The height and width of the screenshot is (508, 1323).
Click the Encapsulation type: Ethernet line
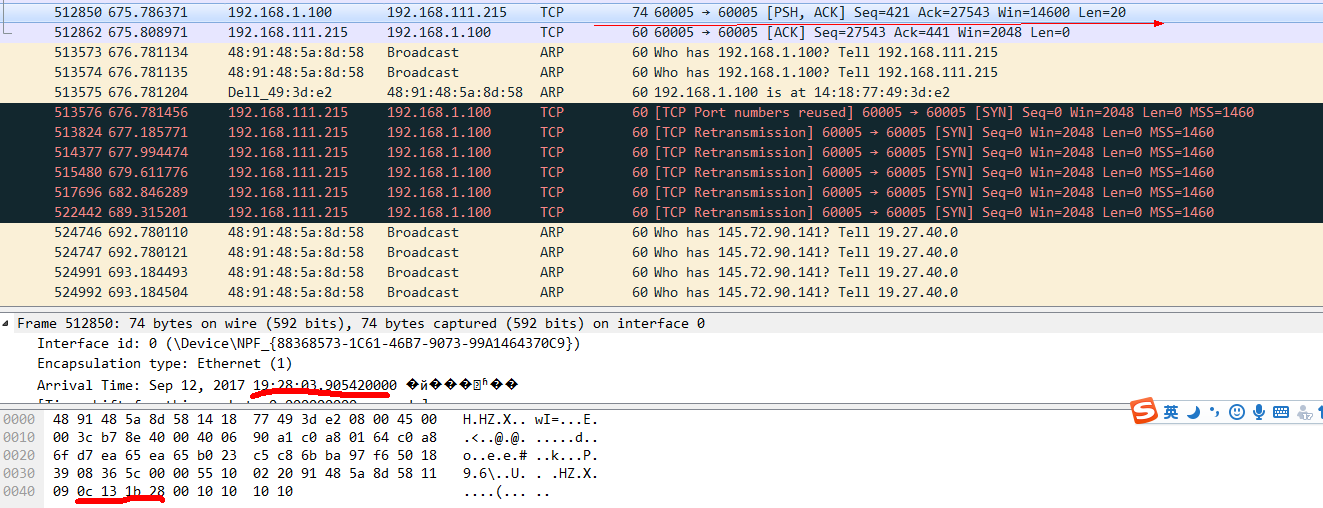(x=165, y=364)
